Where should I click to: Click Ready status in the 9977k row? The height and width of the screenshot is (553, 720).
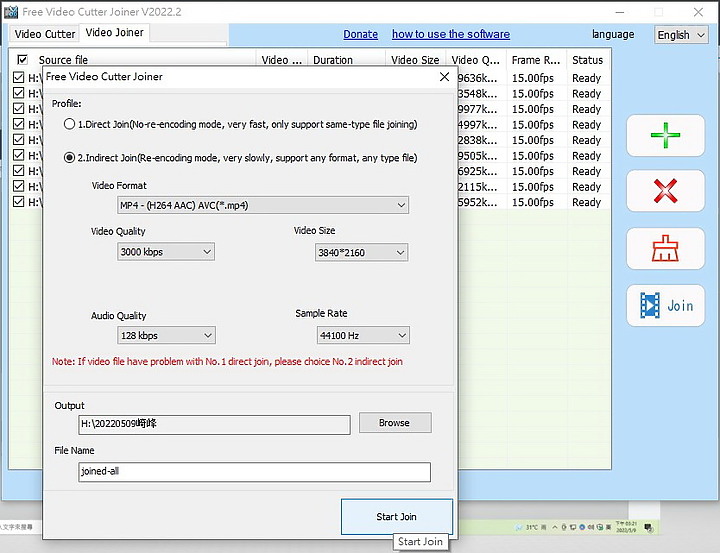point(586,109)
